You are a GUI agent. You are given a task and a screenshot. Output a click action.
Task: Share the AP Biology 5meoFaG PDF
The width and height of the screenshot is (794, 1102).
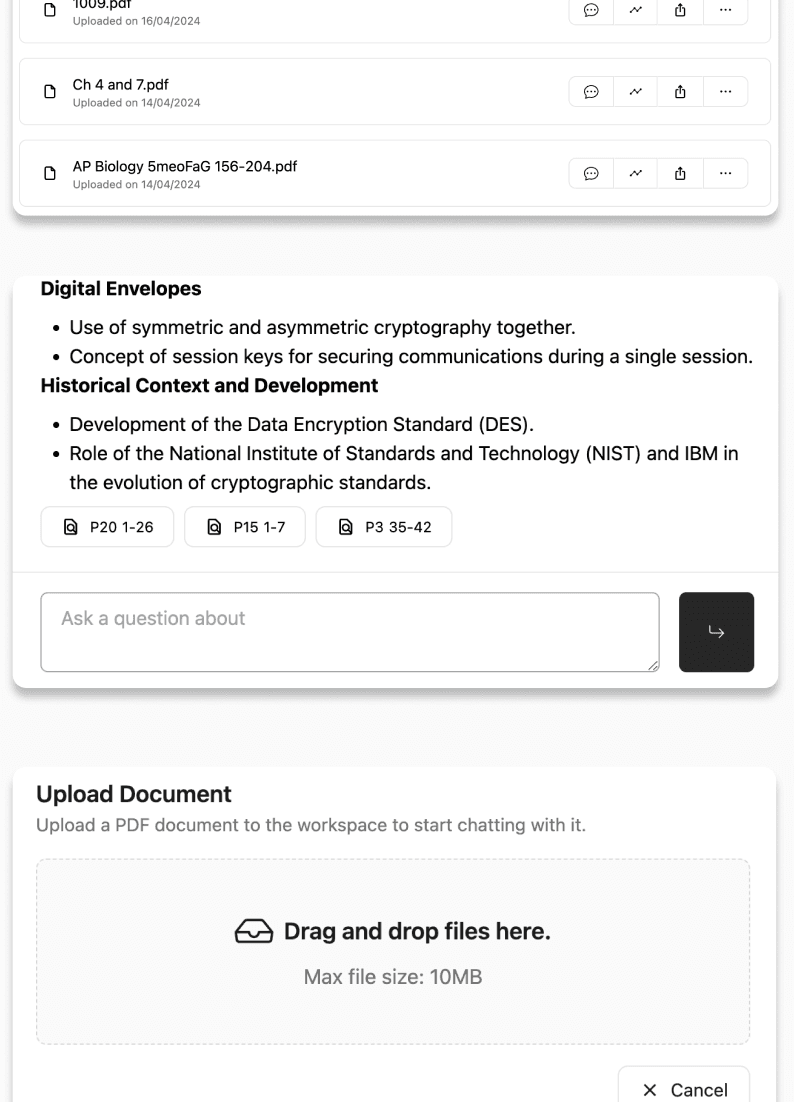[680, 173]
